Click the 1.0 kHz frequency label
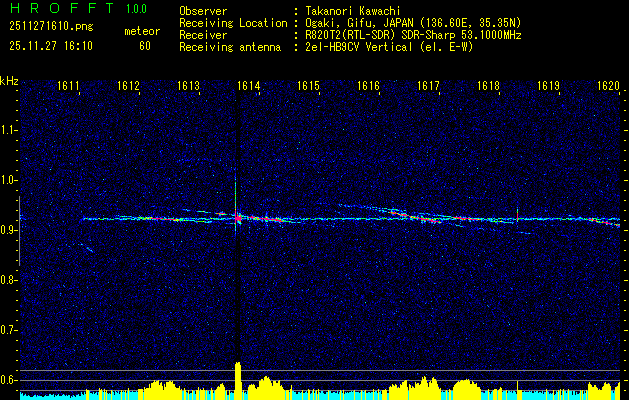This screenshot has height=400, width=629. click(x=8, y=180)
